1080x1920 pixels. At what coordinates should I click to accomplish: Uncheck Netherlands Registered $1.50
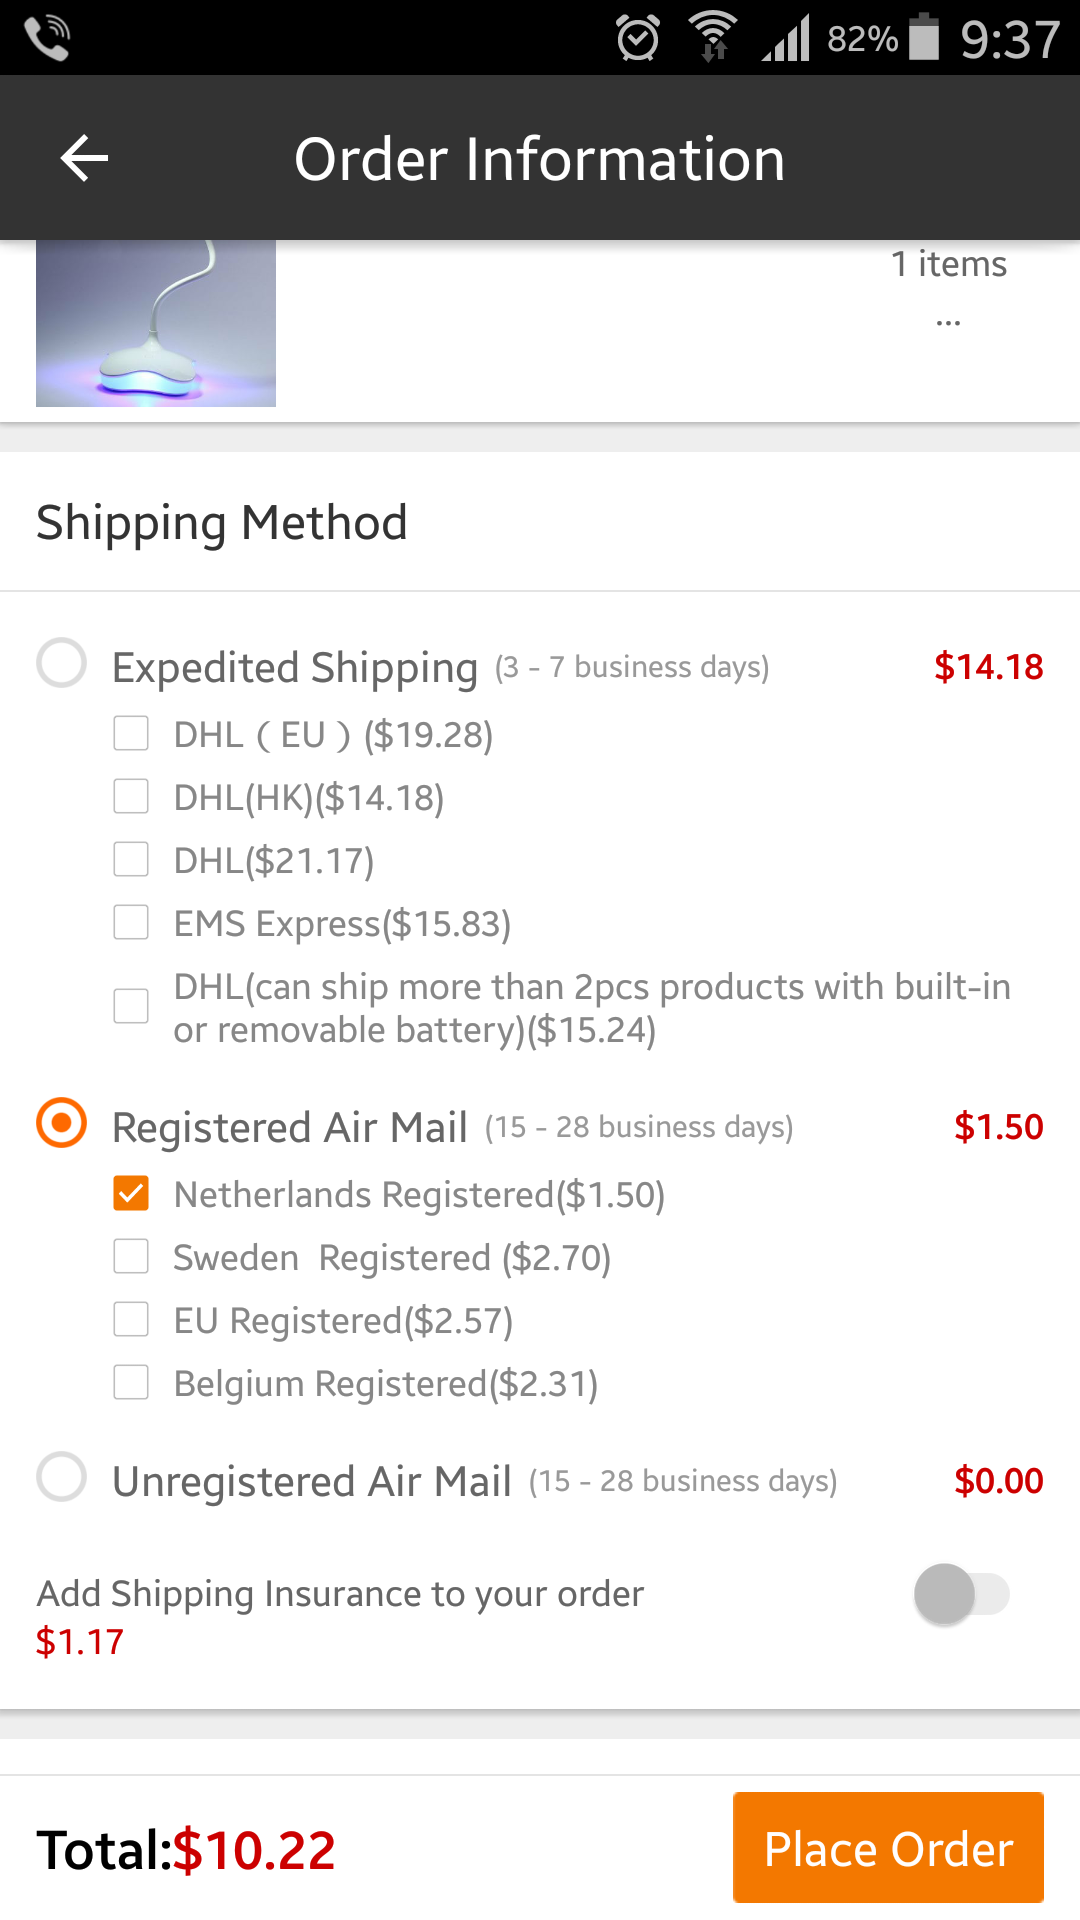click(x=131, y=1193)
